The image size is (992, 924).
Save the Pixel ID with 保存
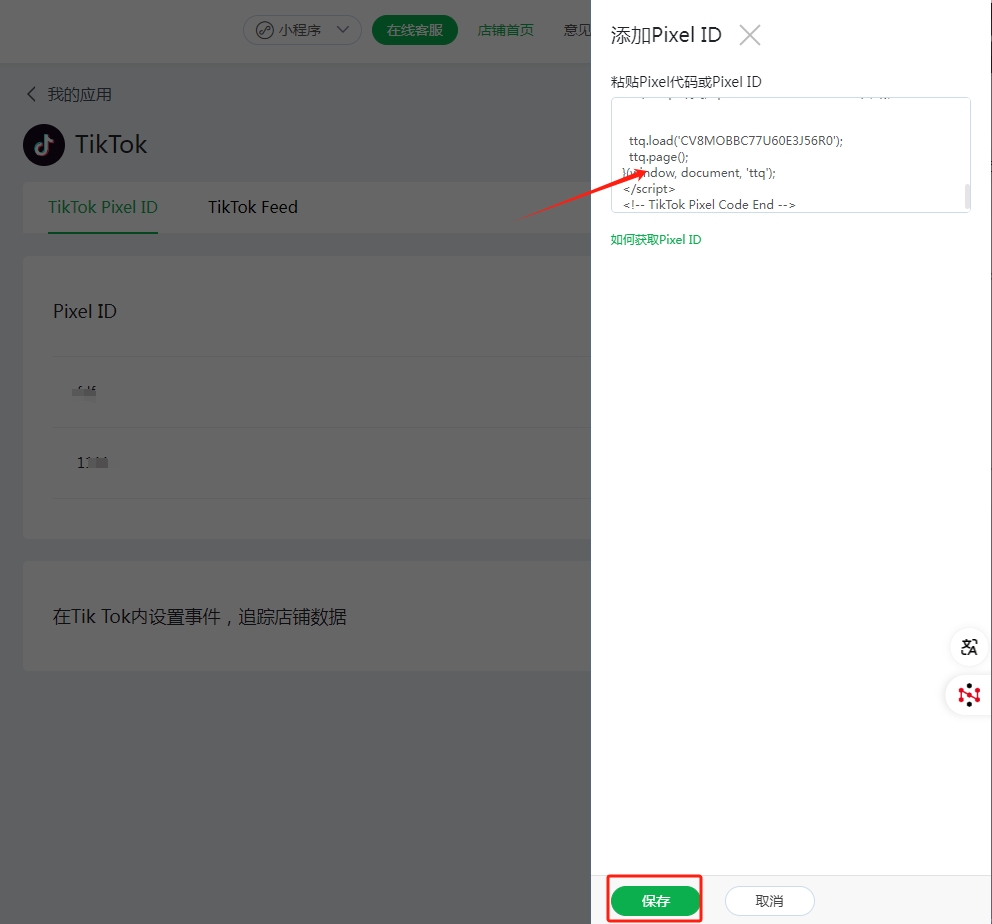655,901
